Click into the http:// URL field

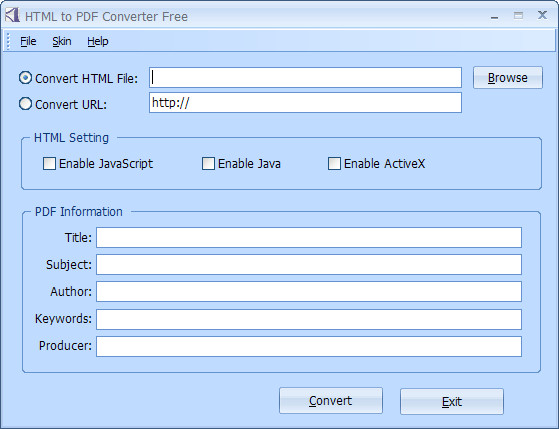(x=305, y=103)
